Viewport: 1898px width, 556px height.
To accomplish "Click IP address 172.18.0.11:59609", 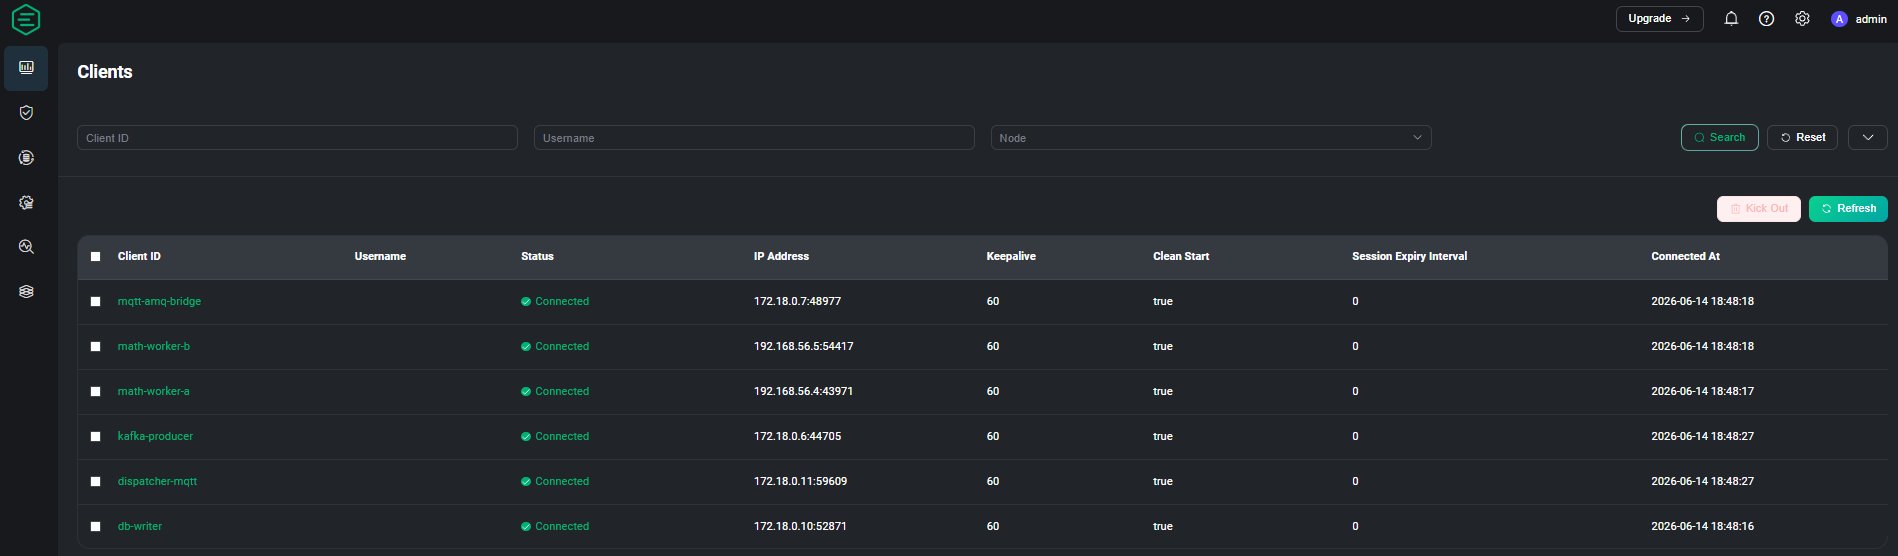I will click(800, 482).
